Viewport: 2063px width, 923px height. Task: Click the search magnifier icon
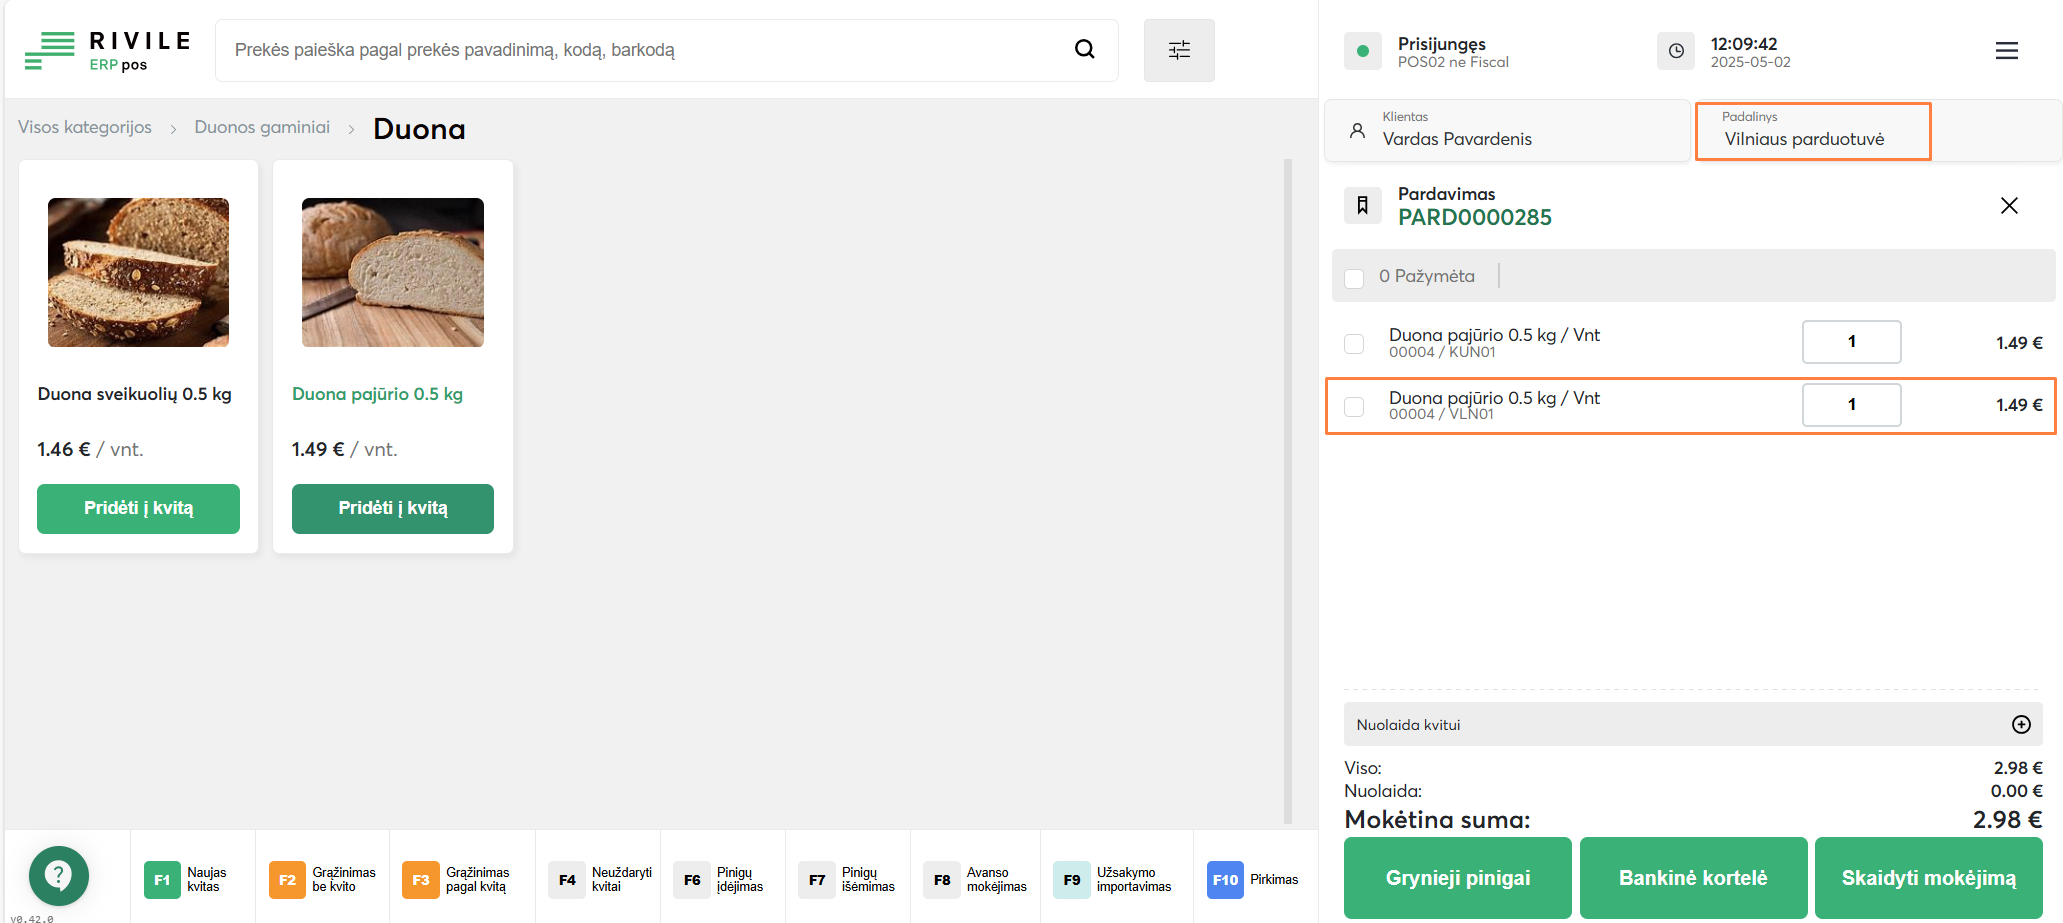pos(1084,49)
